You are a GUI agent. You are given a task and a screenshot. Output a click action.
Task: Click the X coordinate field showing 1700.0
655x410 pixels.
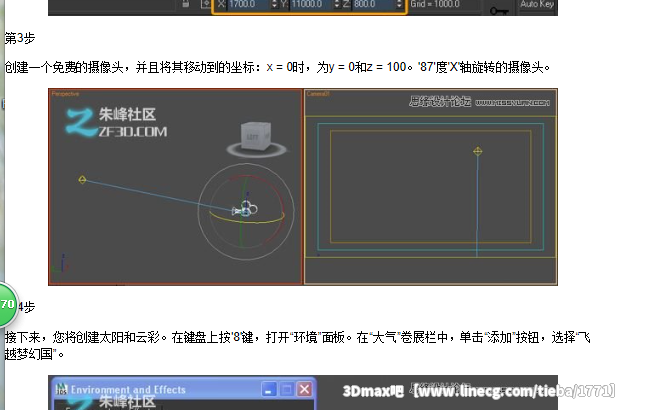(x=249, y=4)
